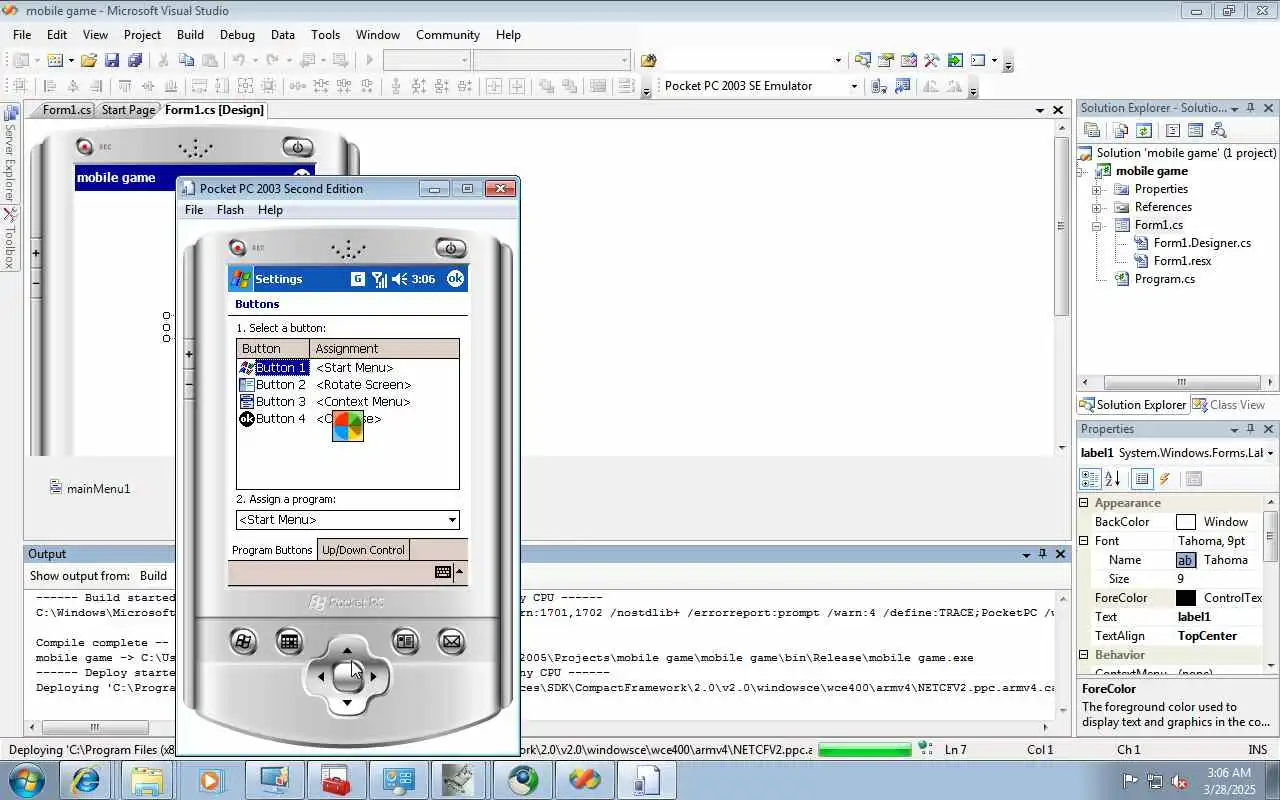Collapse the Appearance category in Properties
The width and height of the screenshot is (1280, 800).
[1084, 503]
